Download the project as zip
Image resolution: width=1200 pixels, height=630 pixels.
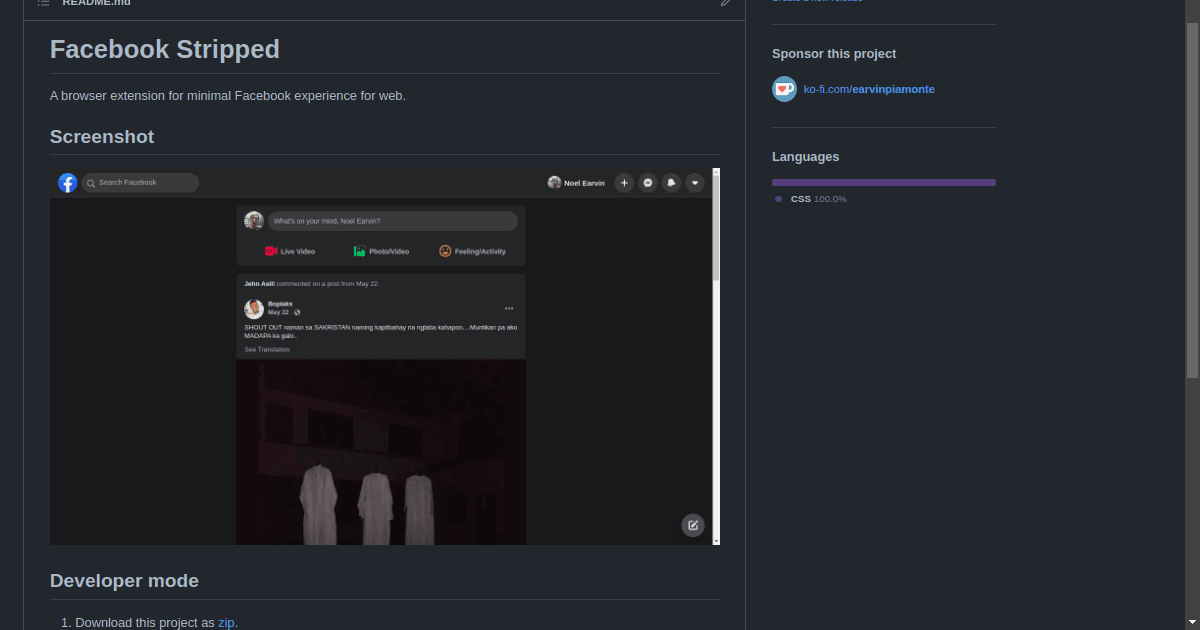coord(226,622)
